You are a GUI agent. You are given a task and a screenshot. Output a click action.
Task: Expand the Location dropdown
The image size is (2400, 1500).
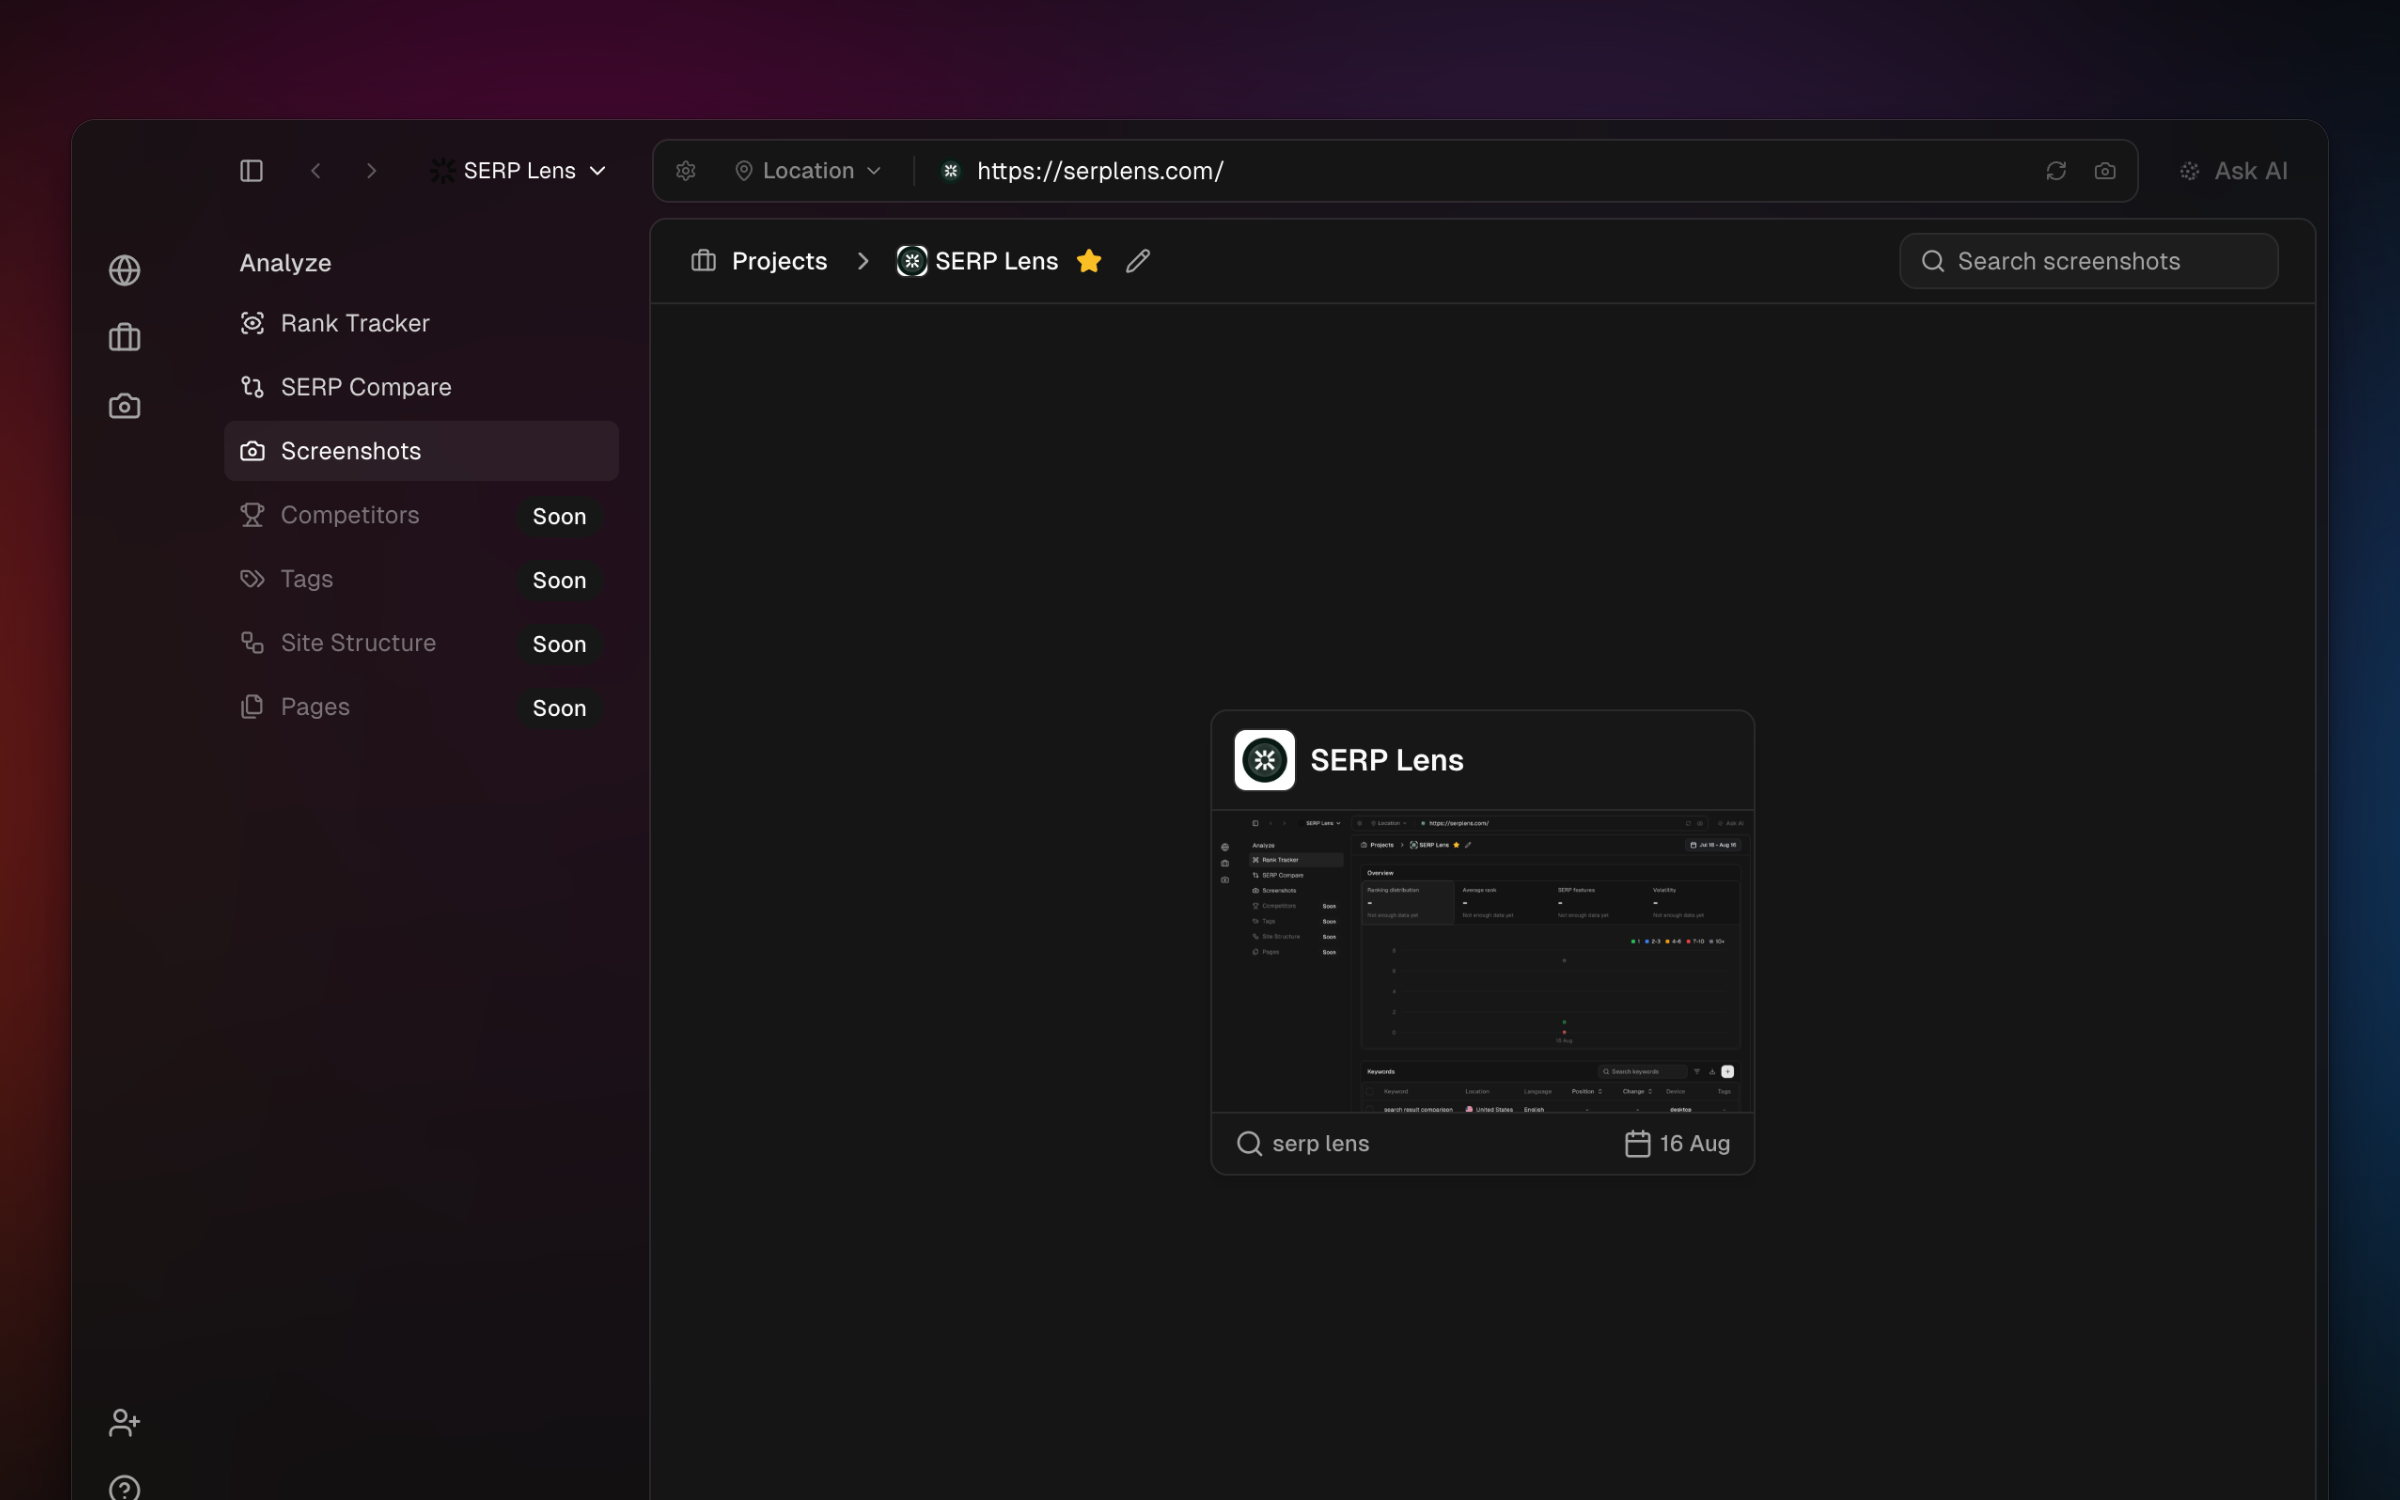808,171
